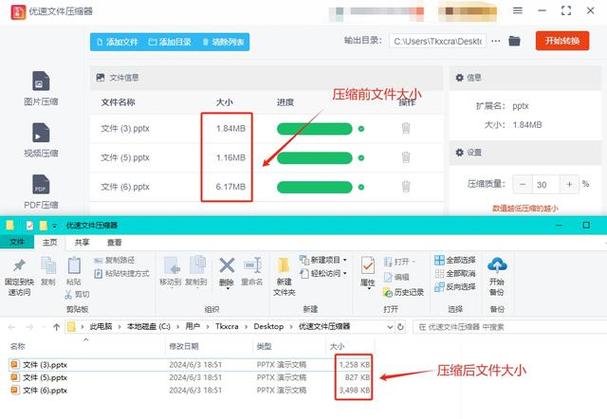Select 文件 (6).pptx in File Explorer
607x419 pixels.
[191, 390]
